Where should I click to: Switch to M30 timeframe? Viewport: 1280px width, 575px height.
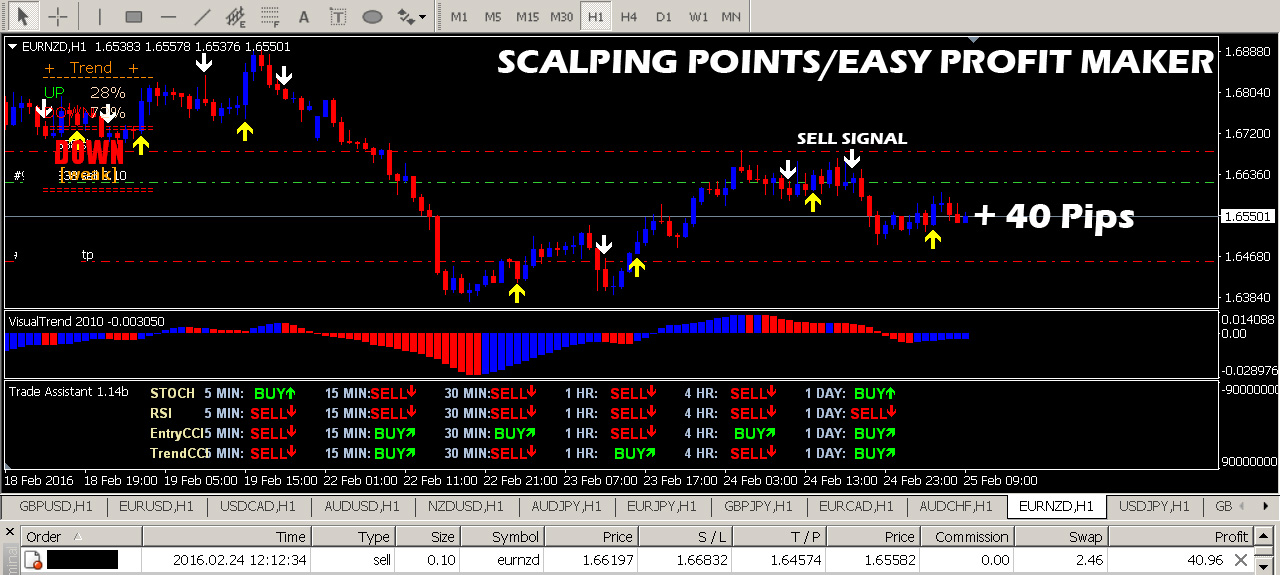(x=562, y=17)
